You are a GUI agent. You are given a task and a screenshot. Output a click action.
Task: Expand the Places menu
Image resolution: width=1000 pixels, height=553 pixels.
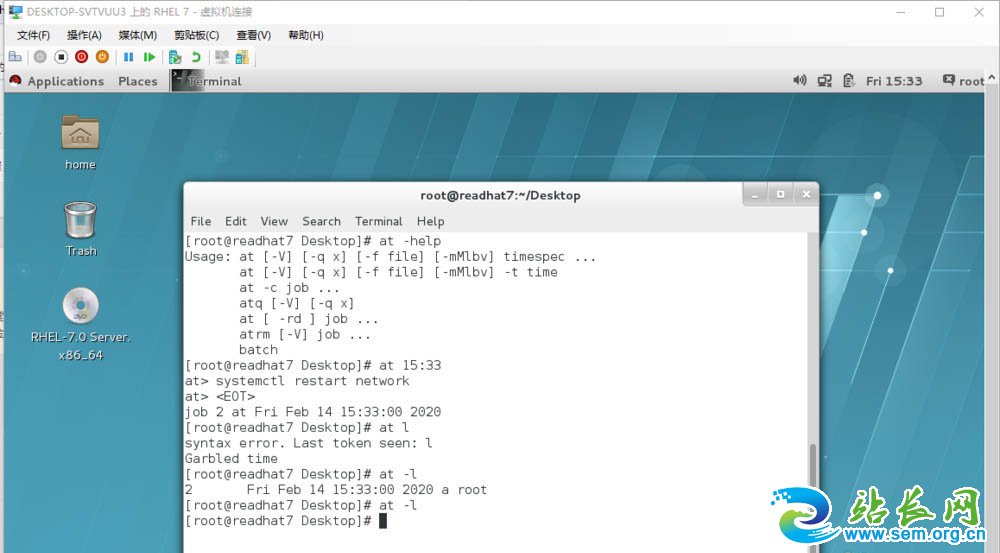pyautogui.click(x=137, y=81)
